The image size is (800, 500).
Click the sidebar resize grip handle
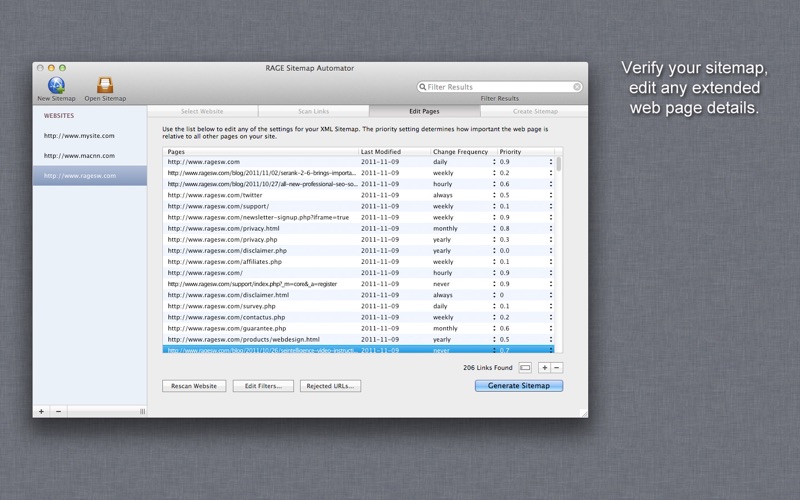click(x=142, y=411)
